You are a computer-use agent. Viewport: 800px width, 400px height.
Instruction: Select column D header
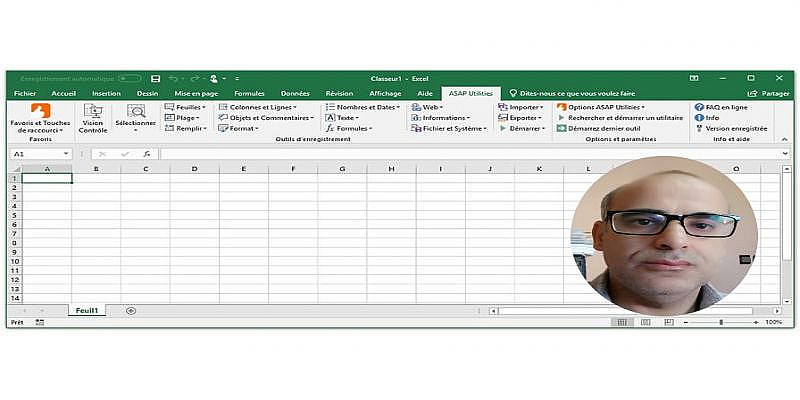pos(194,168)
